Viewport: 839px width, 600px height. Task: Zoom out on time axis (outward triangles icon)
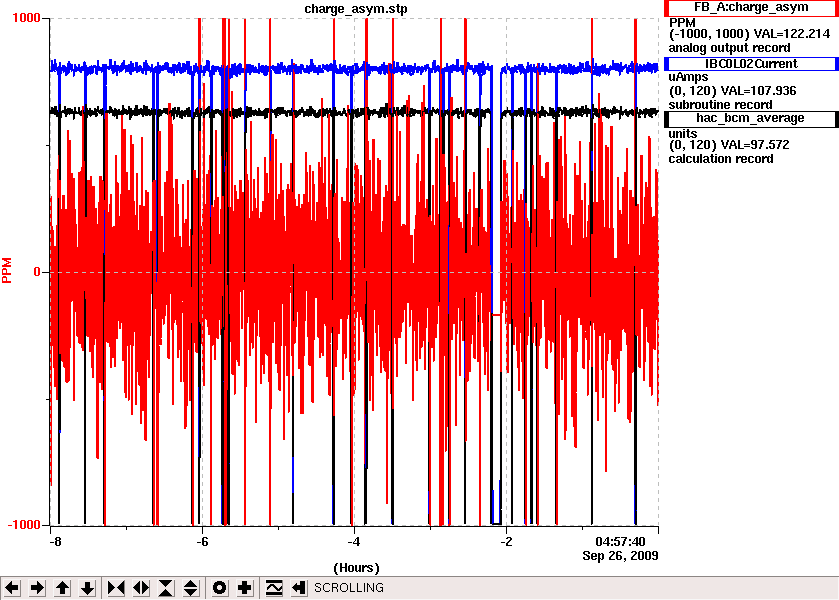coord(141,588)
